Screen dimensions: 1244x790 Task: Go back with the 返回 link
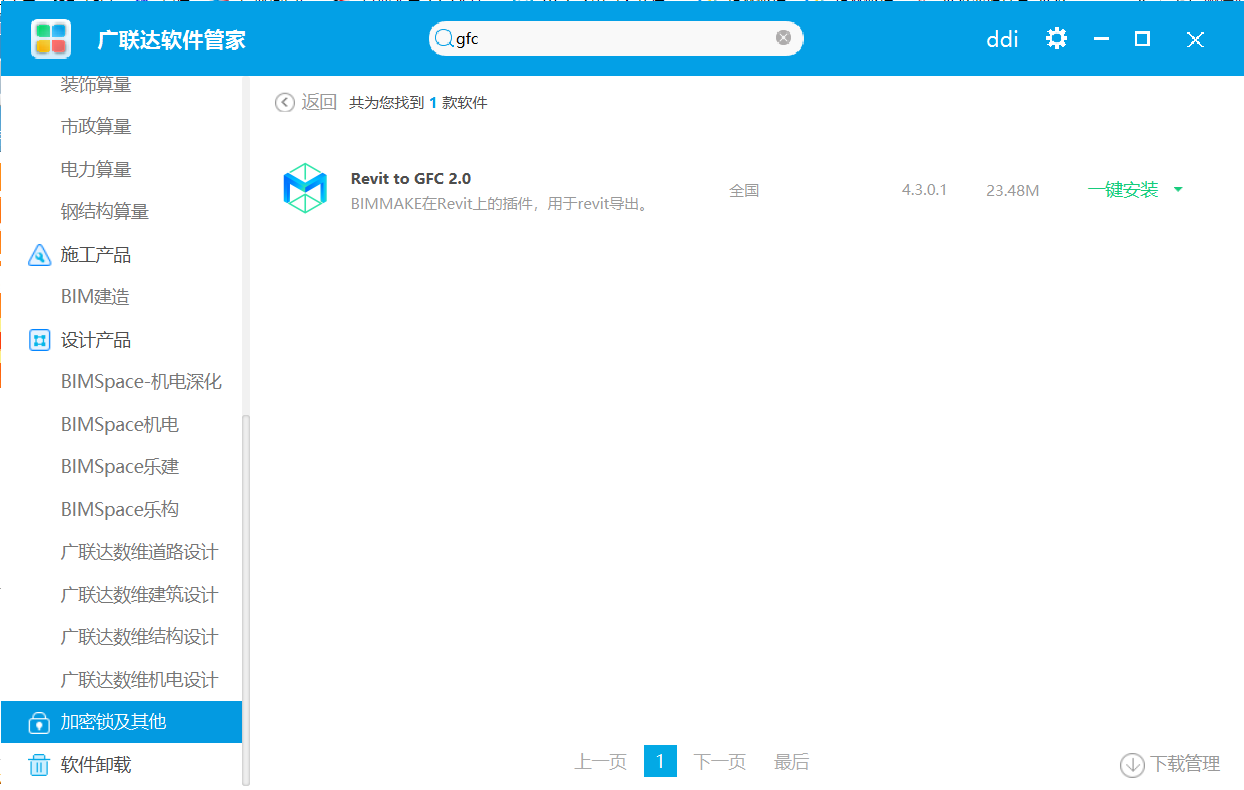[319, 102]
